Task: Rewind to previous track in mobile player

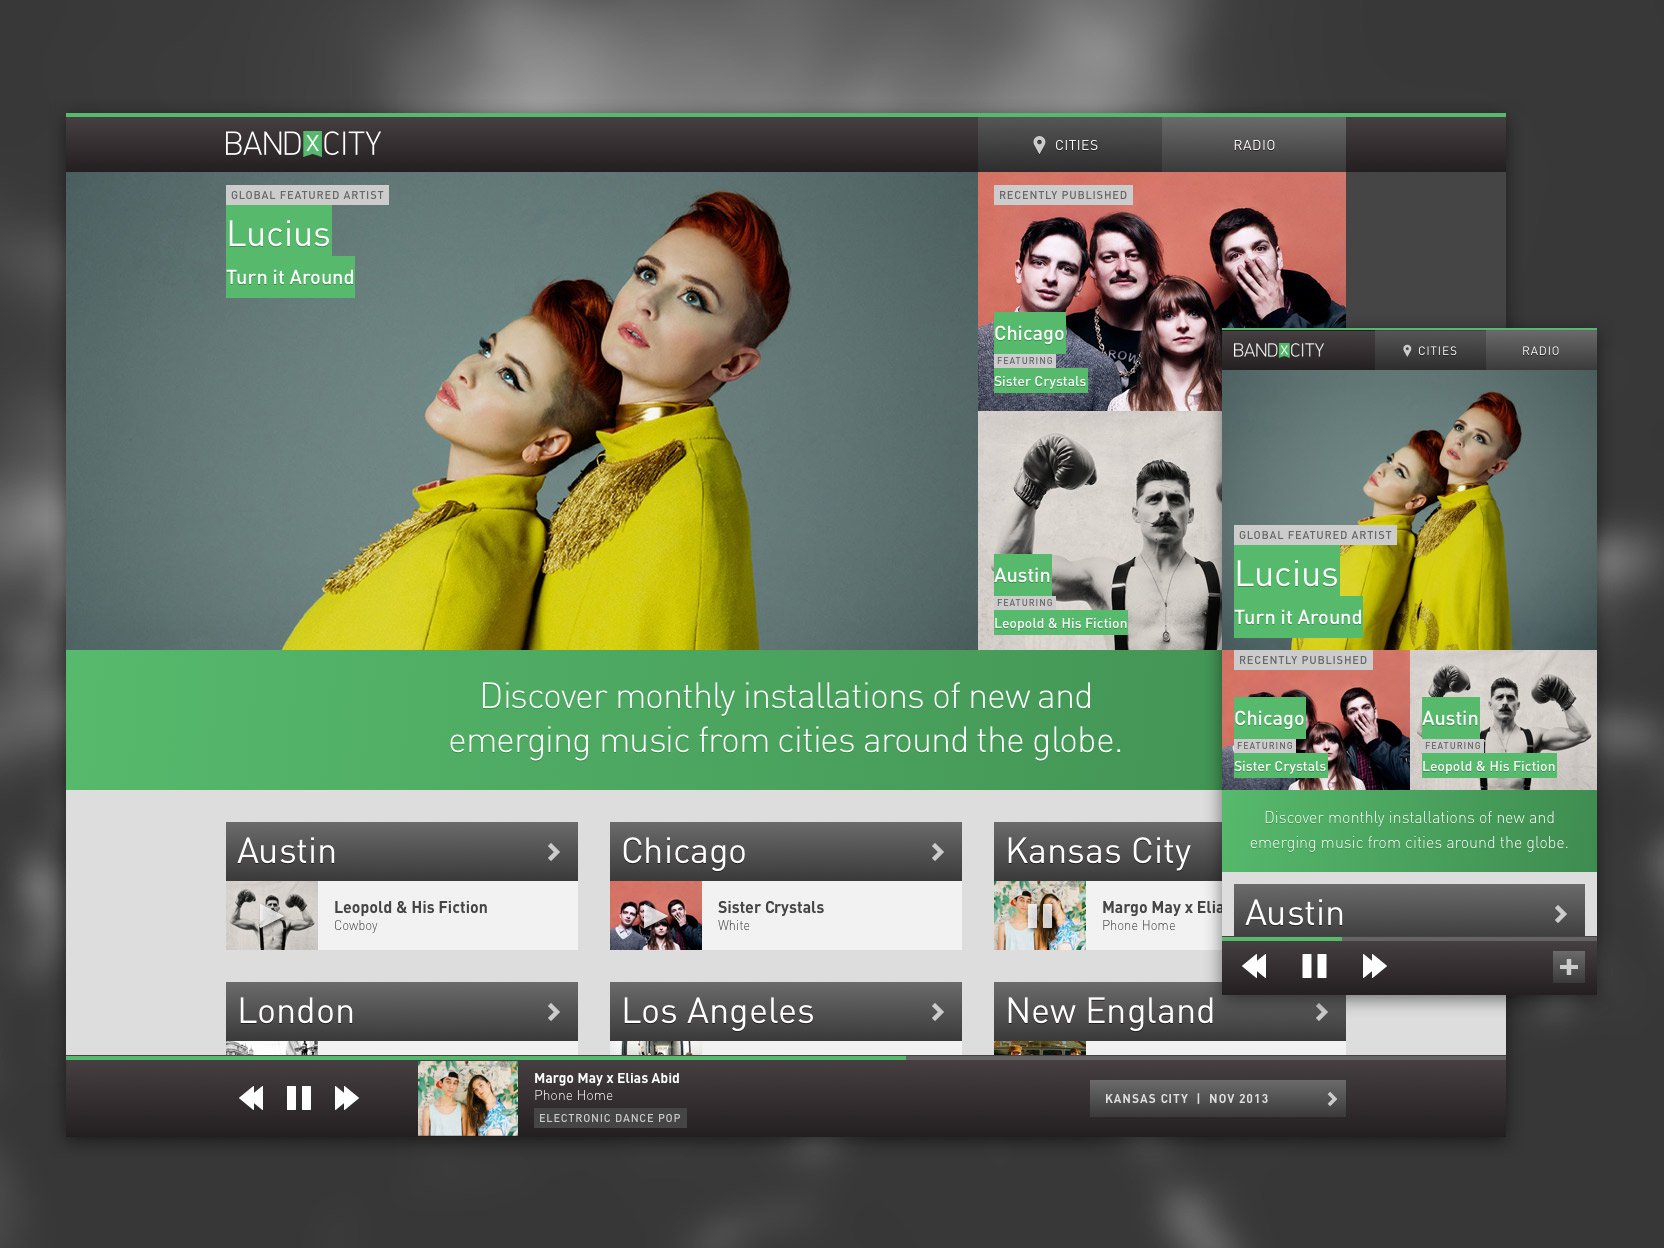Action: (x=1254, y=966)
